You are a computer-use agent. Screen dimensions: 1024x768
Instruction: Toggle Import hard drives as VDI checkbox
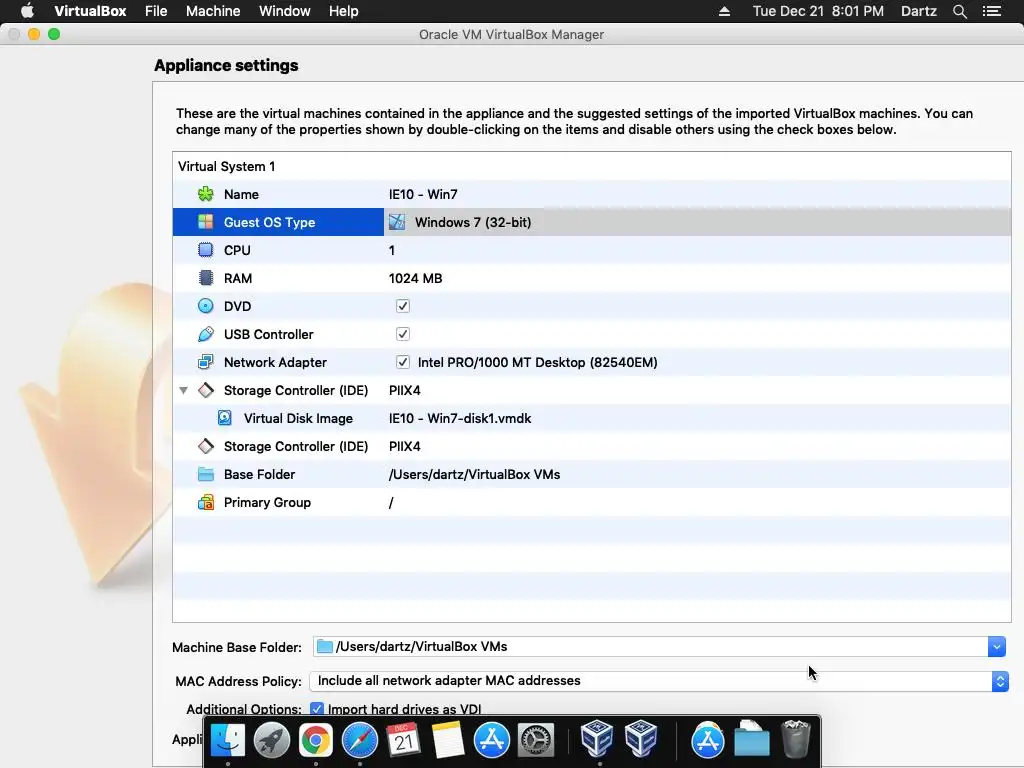317,709
